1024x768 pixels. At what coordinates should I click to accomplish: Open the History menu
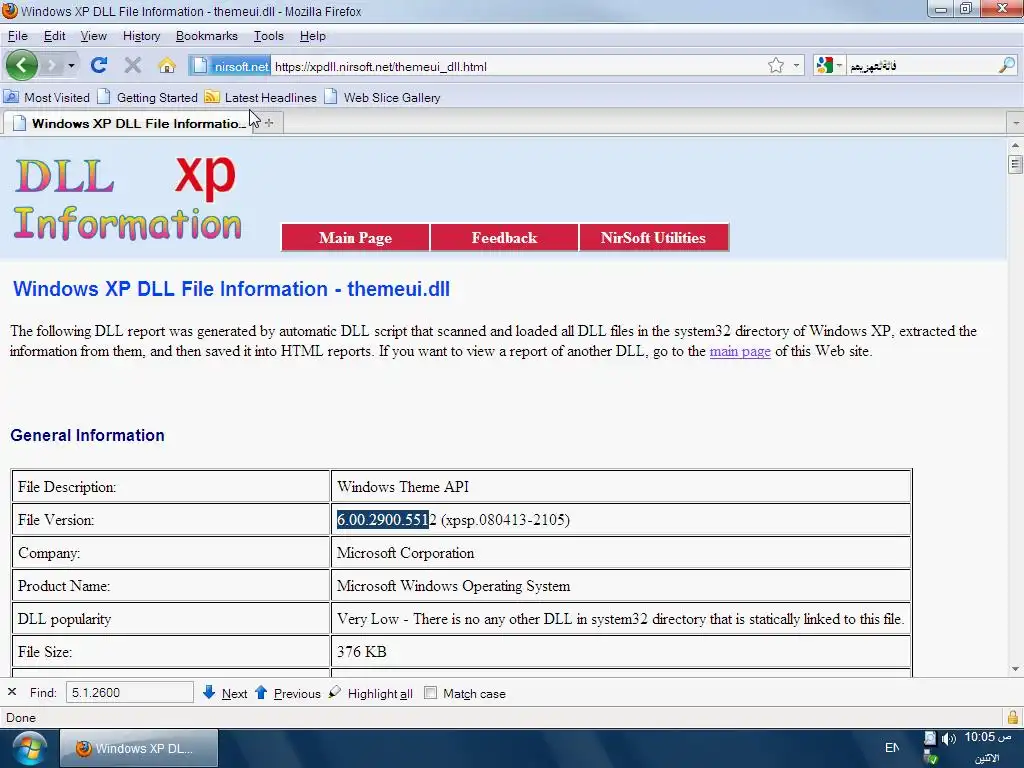(141, 36)
